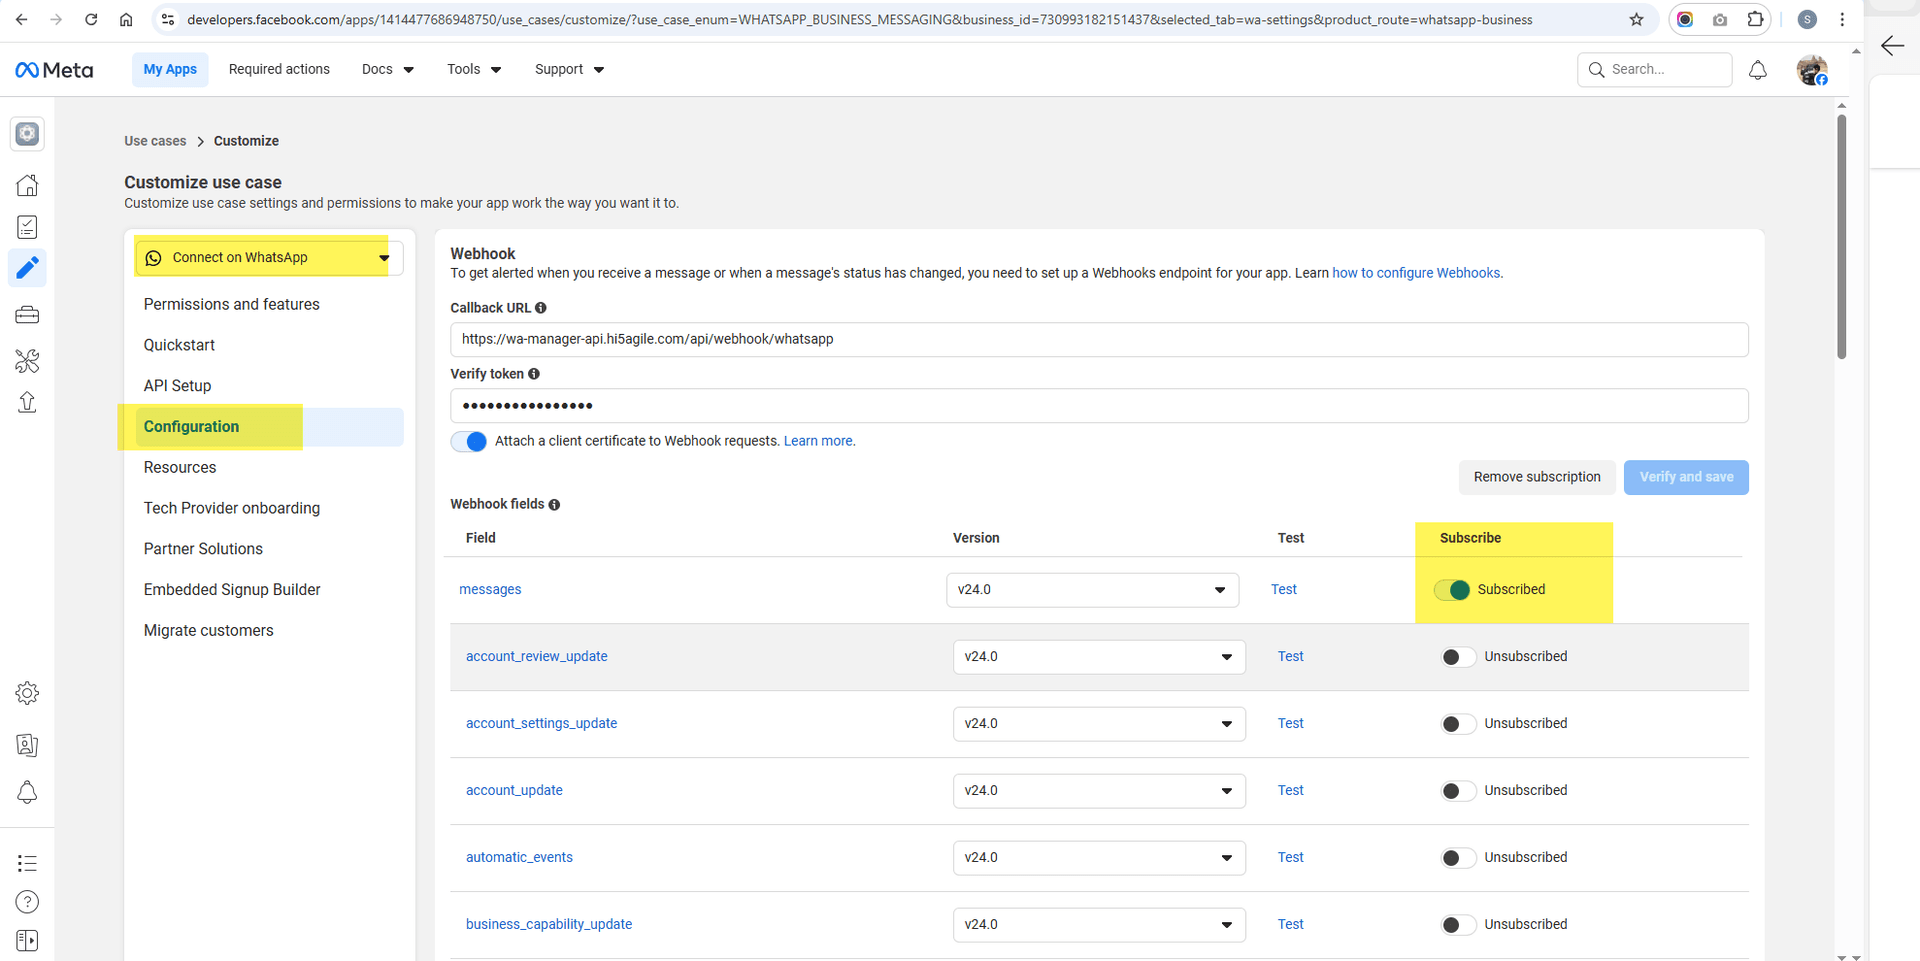Viewport: 1920px width, 961px height.
Task: Open the pencil customize icon in sidebar
Action: coord(27,268)
